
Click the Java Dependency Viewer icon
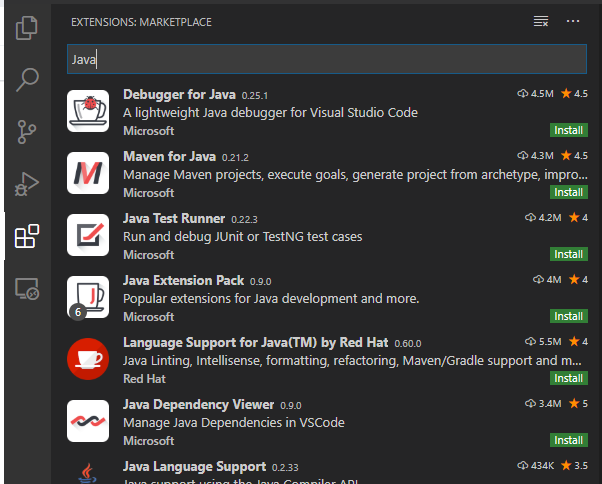pyautogui.click(x=88, y=421)
